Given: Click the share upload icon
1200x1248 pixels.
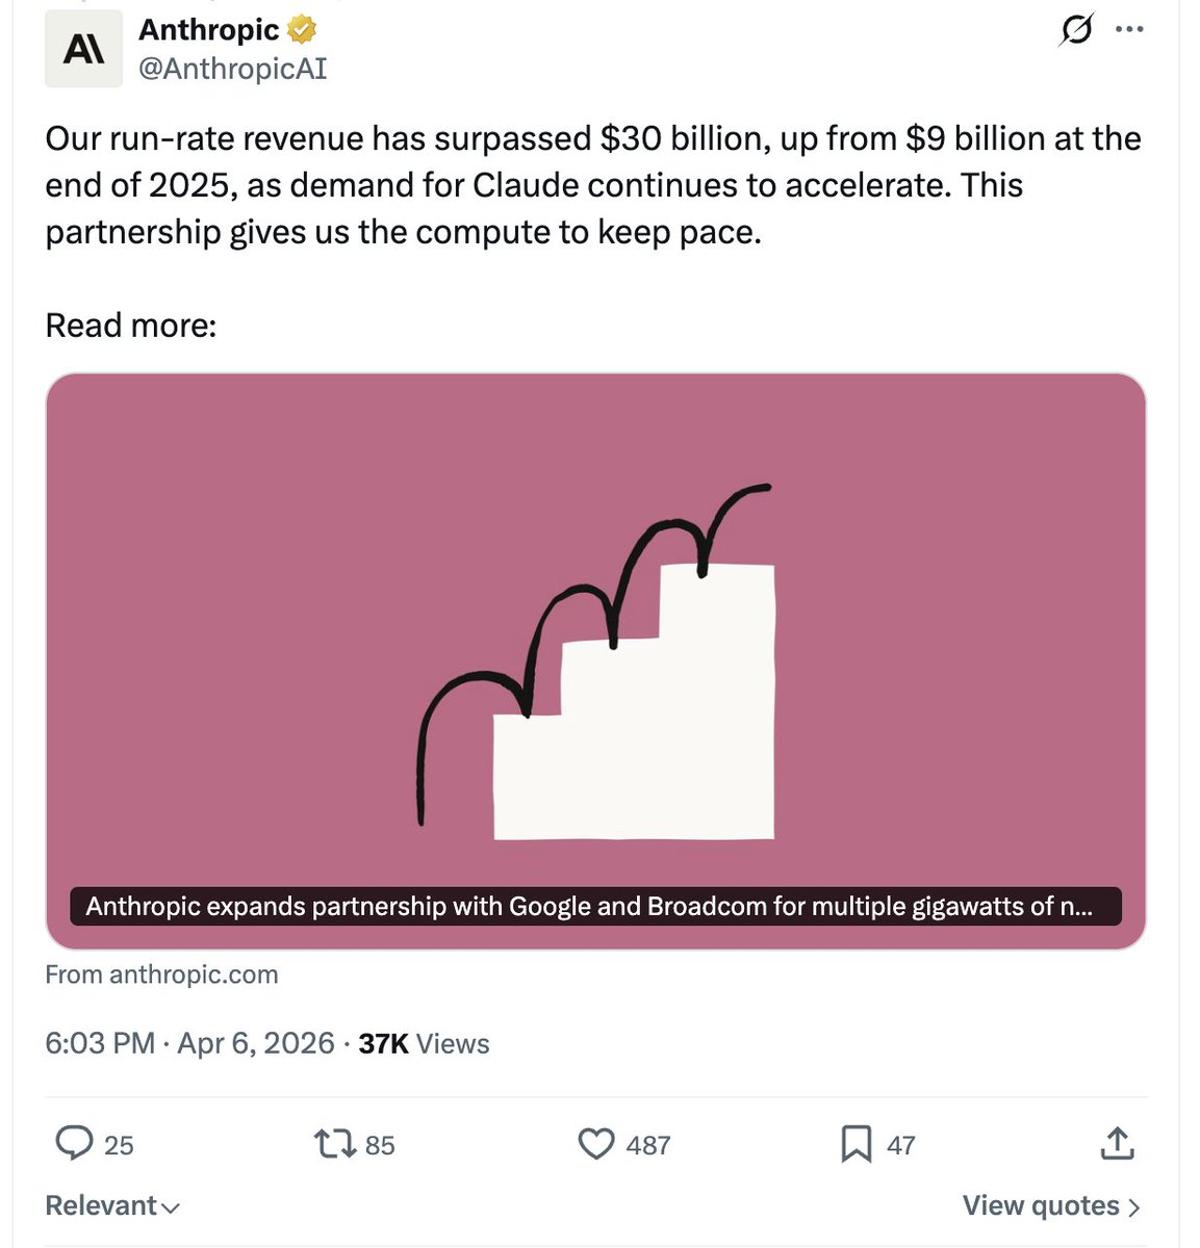Looking at the screenshot, I should [1116, 1143].
